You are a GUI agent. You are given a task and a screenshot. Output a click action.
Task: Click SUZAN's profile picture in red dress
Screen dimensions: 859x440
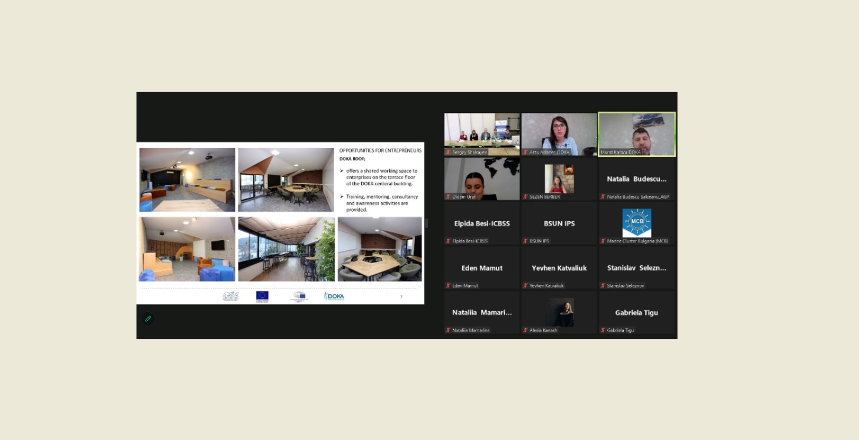pyautogui.click(x=559, y=179)
